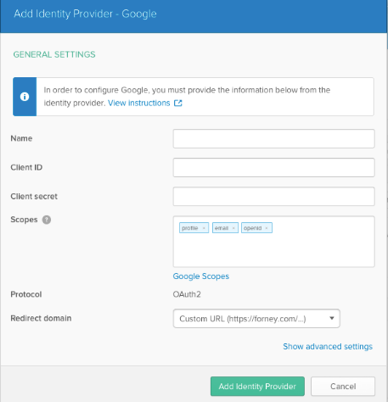The width and height of the screenshot is (388, 402).
Task: Open the external link icon beside View instructions
Action: (178, 103)
